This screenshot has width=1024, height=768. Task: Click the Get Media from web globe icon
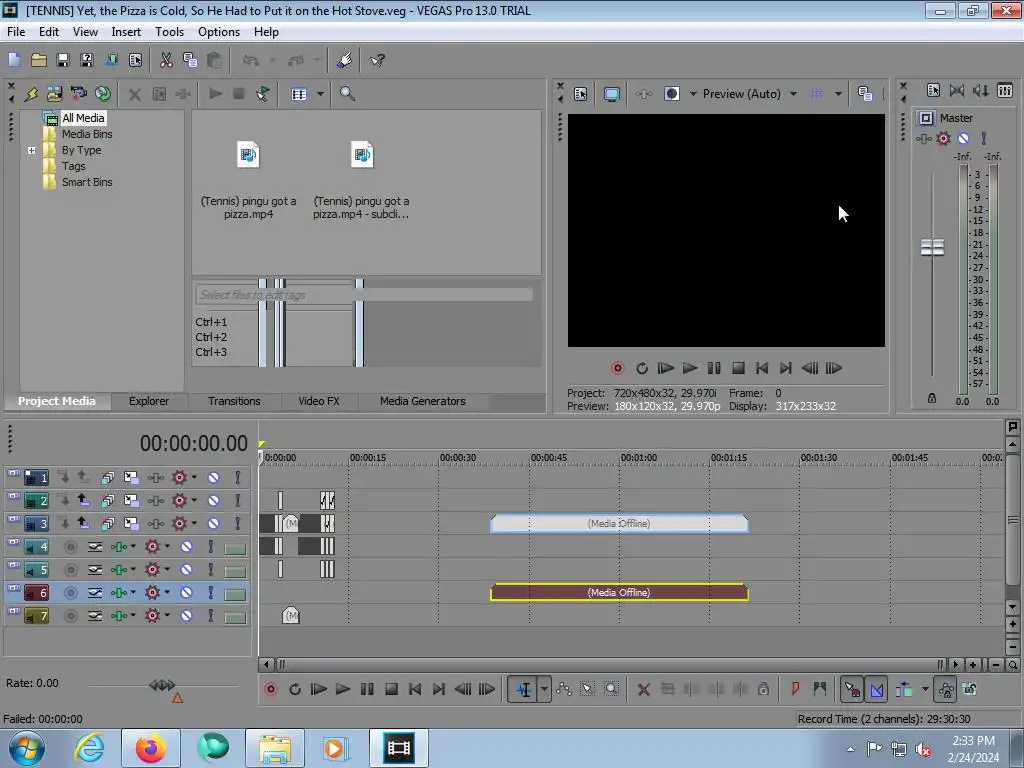pyautogui.click(x=103, y=94)
